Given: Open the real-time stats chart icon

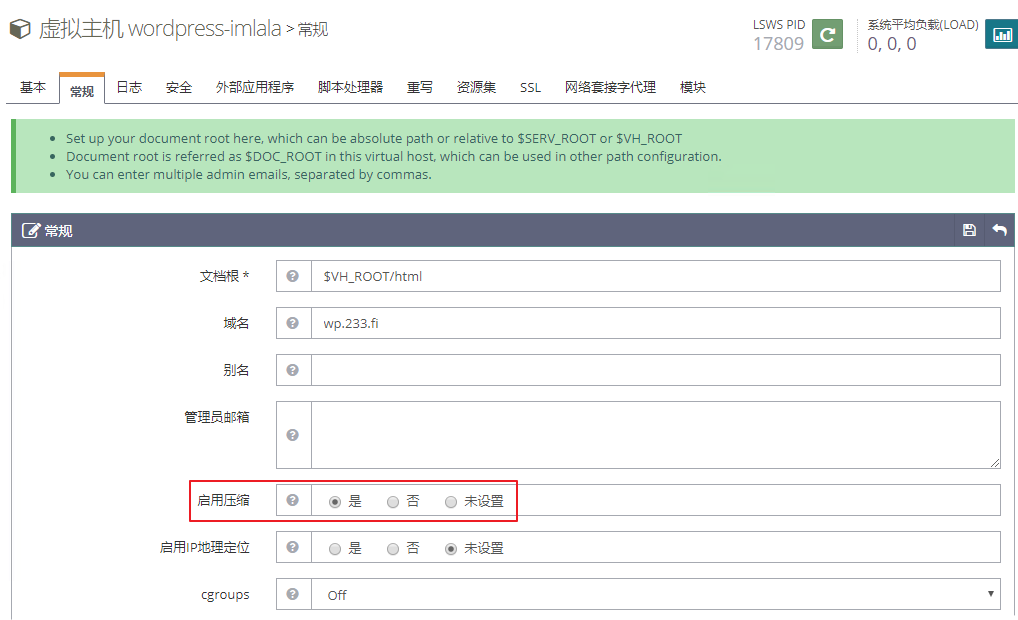Looking at the screenshot, I should tap(1002, 34).
